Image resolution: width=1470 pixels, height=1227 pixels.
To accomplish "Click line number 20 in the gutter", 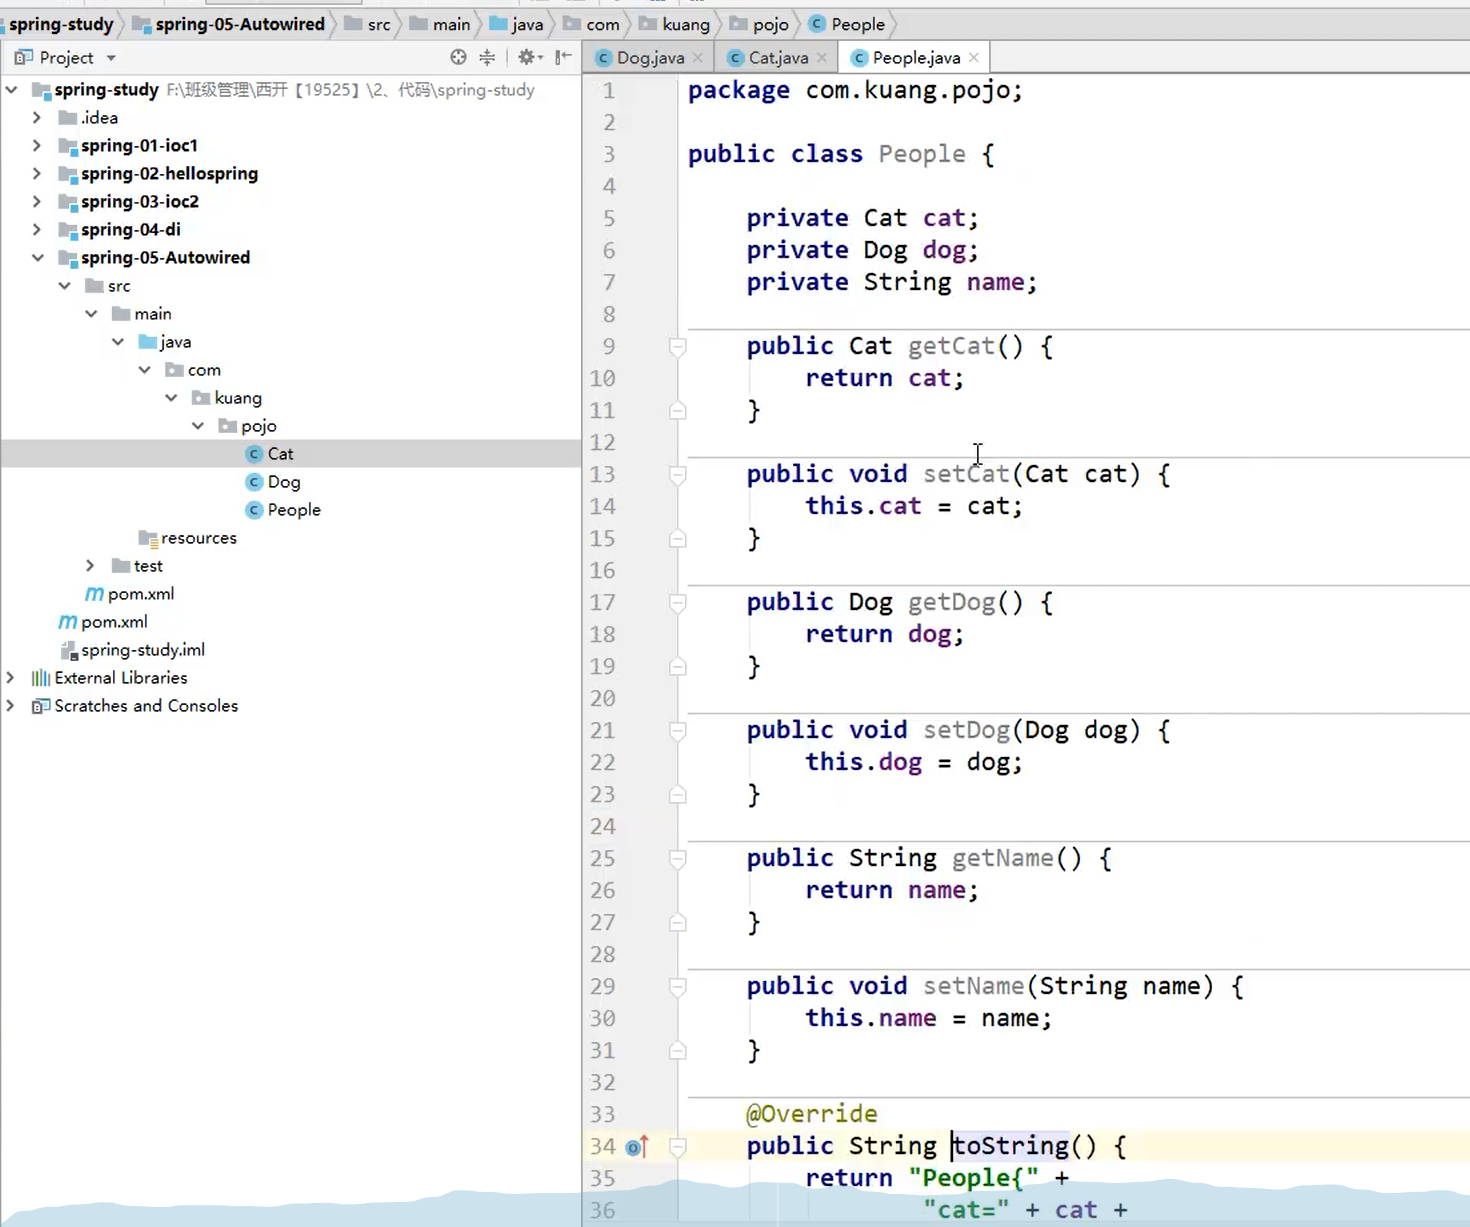I will click(x=602, y=699).
